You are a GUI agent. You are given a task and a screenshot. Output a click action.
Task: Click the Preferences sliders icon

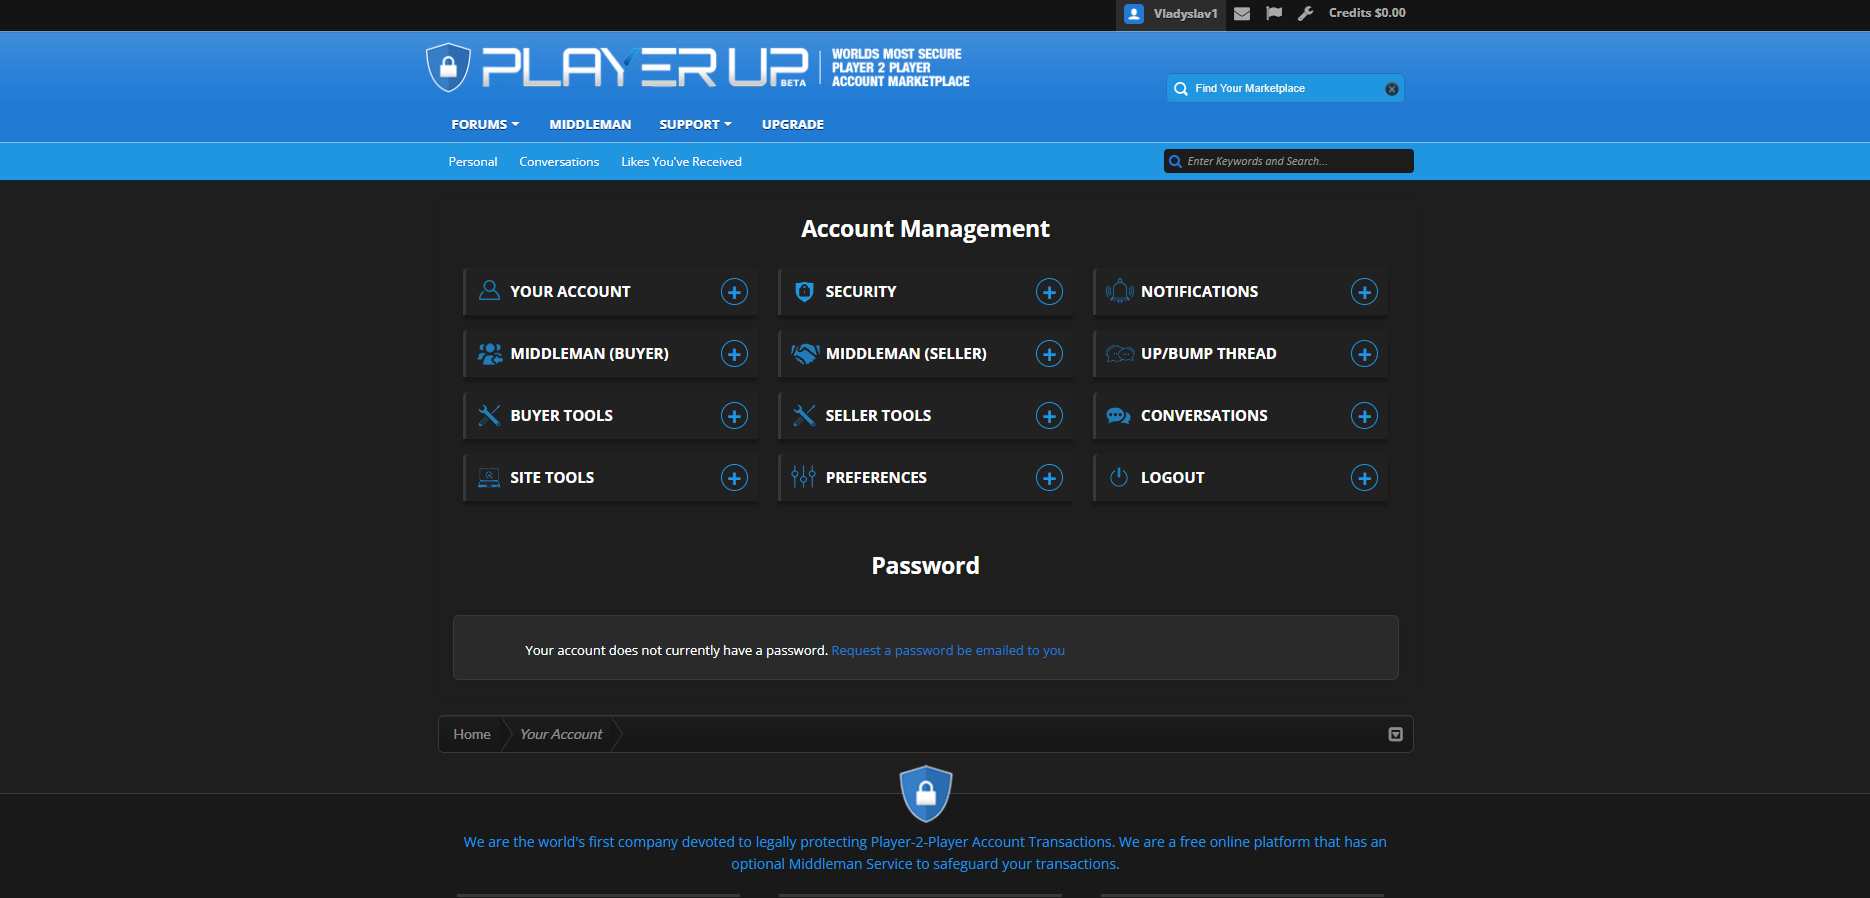coord(803,477)
